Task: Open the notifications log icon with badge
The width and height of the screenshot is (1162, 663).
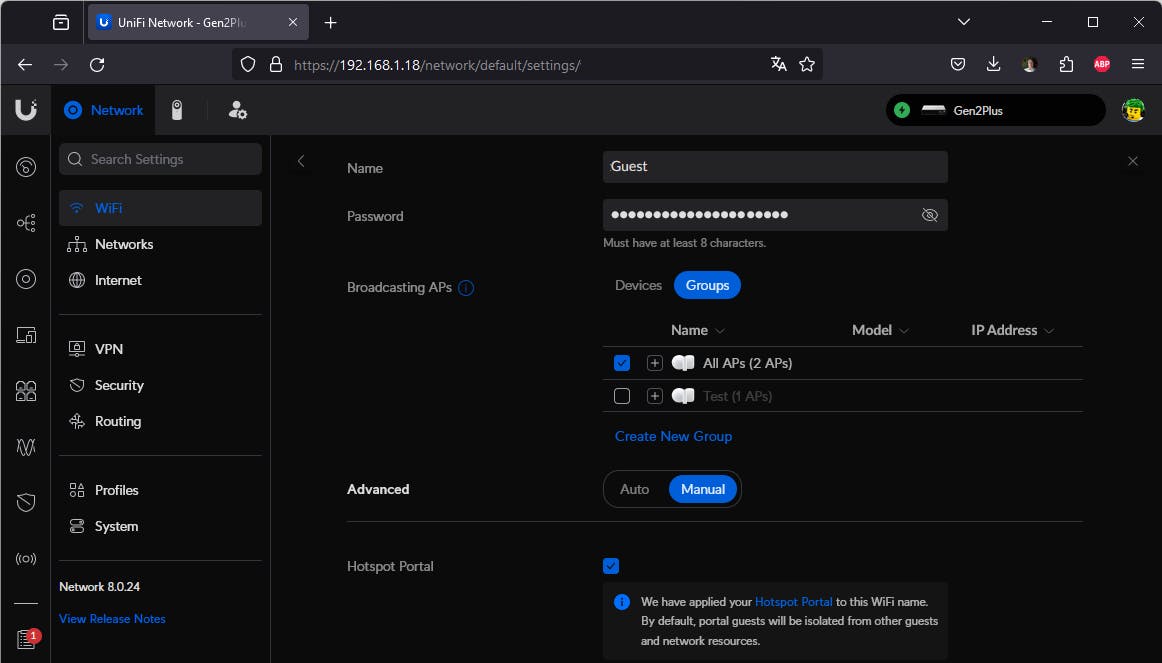Action: [x=26, y=639]
